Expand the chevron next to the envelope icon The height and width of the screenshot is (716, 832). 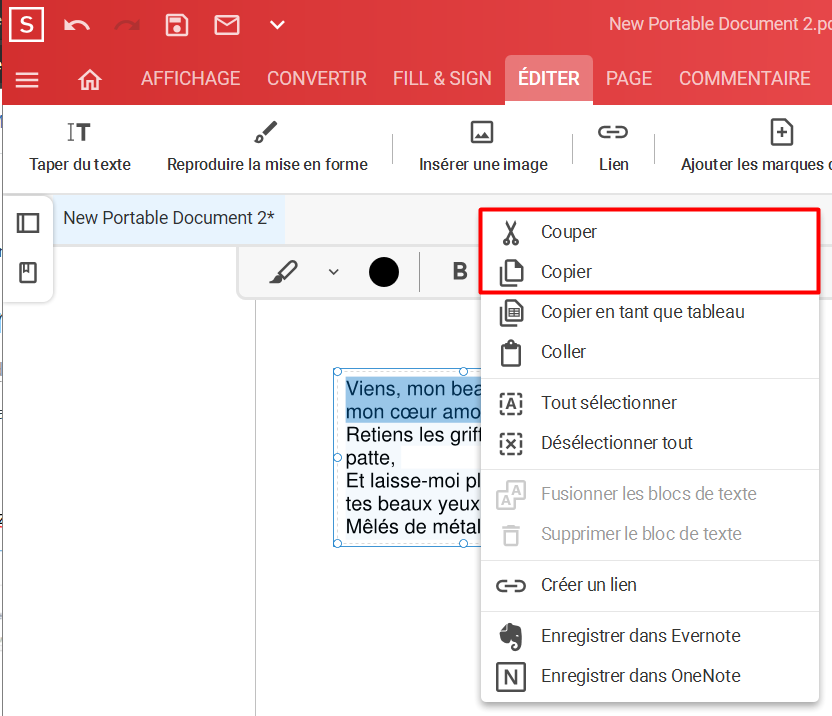click(x=277, y=24)
